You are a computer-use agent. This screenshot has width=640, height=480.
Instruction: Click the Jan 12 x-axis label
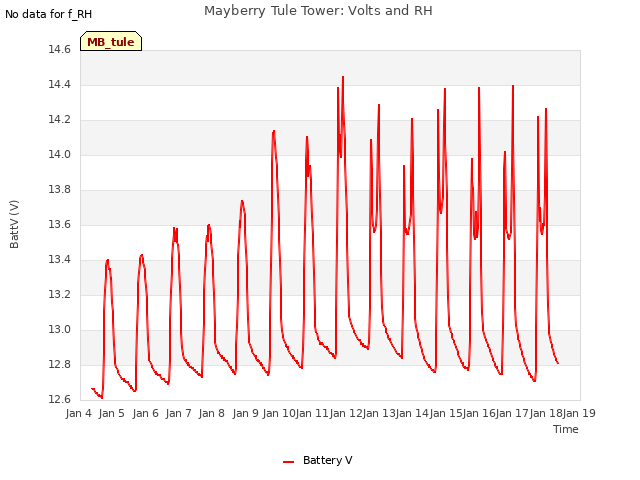click(x=346, y=413)
